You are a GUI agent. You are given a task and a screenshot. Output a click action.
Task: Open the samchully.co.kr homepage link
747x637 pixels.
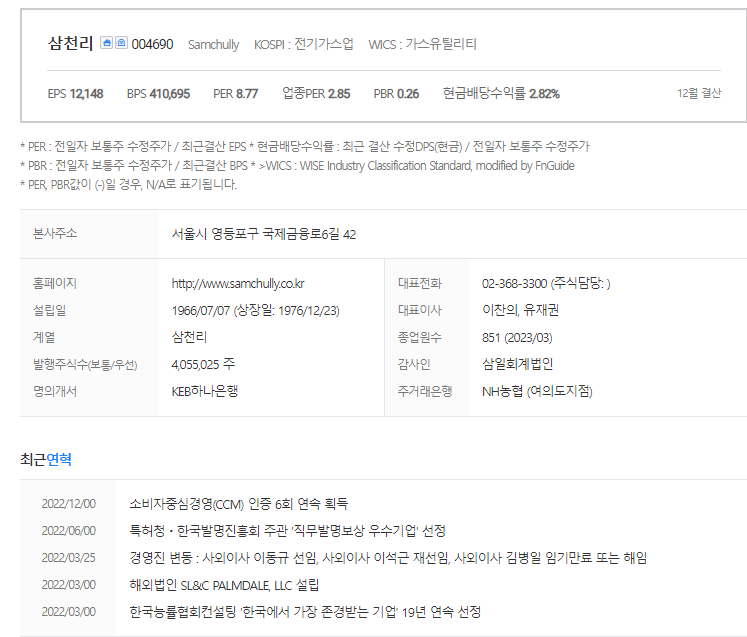click(238, 283)
